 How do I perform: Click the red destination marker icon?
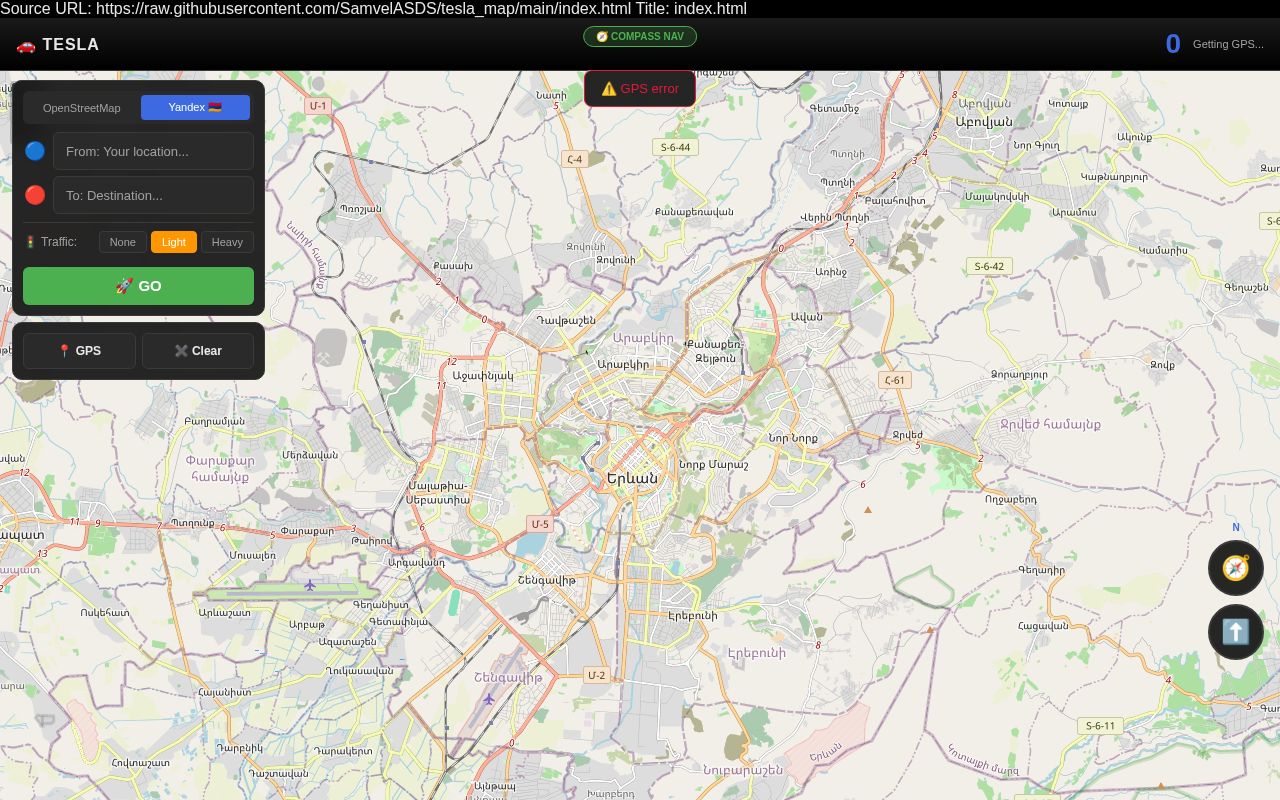click(x=35, y=195)
